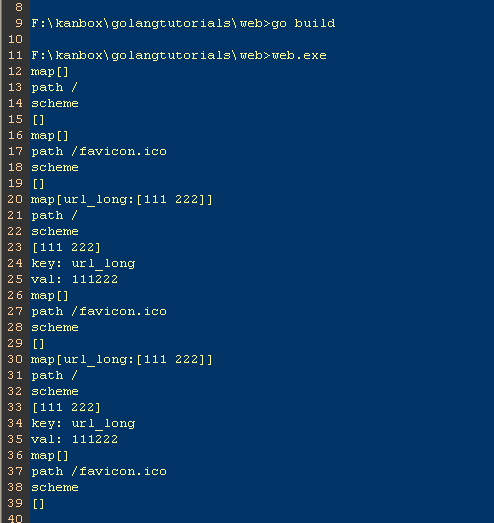Screen dimensions: 494x523
Task: Click '[111 222]' on line 23
Action: pyautogui.click(x=66, y=247)
